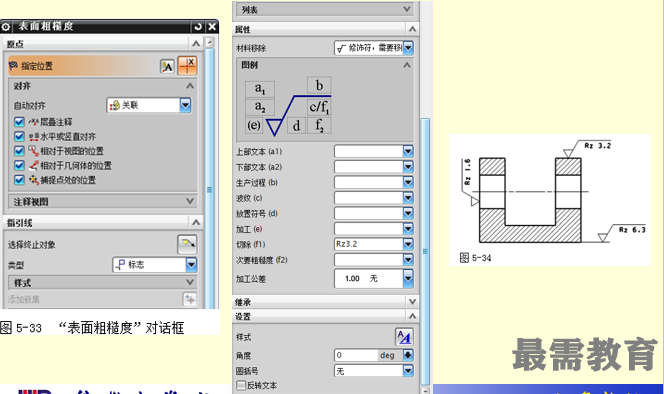
Task: Collapse the 原点 section
Action: click(x=196, y=44)
